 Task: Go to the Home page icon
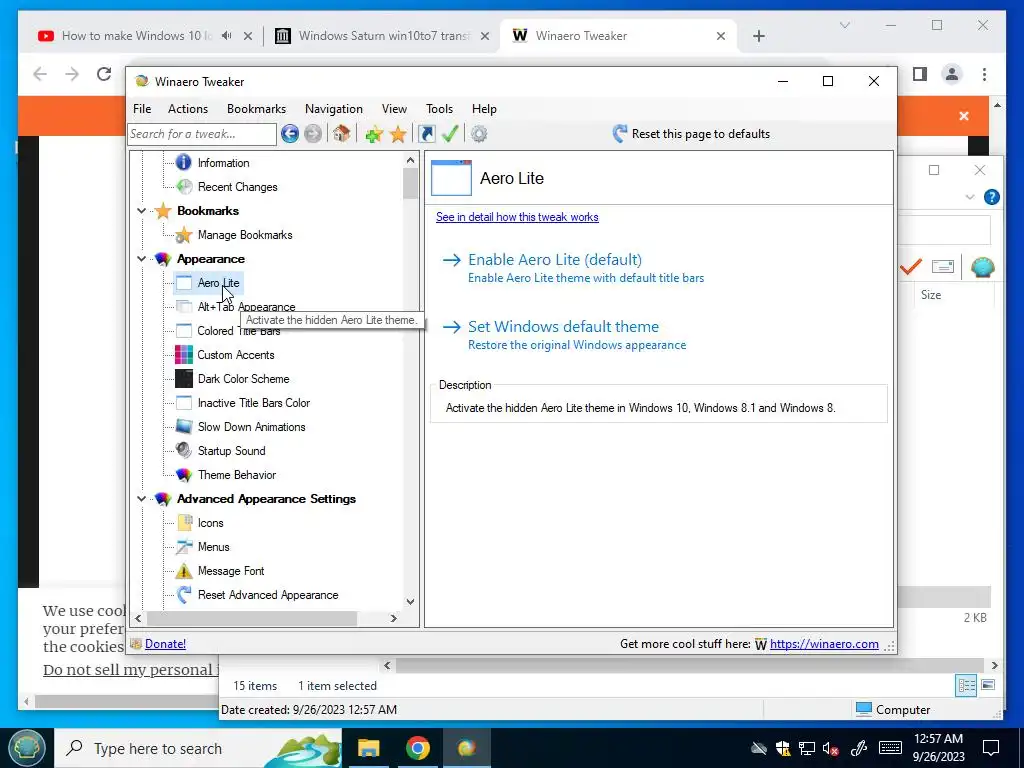click(x=341, y=133)
